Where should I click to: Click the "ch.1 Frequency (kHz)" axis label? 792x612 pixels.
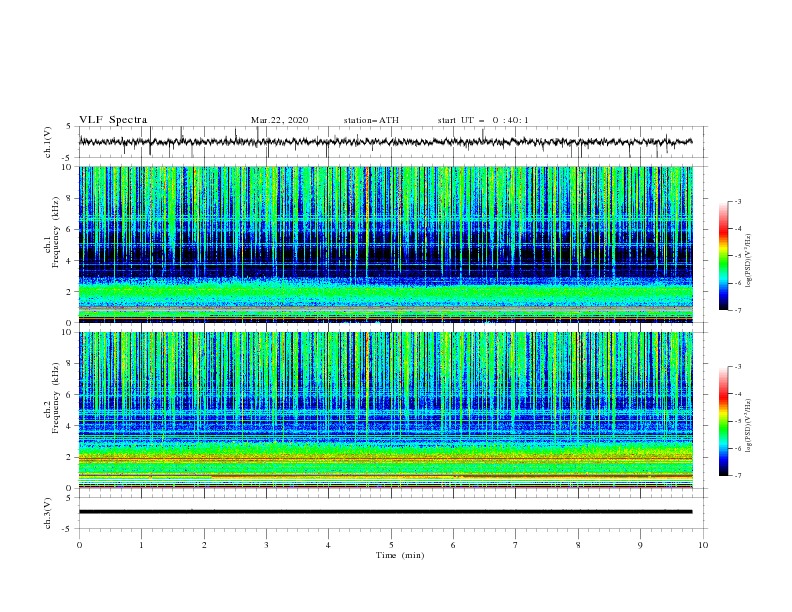52,233
